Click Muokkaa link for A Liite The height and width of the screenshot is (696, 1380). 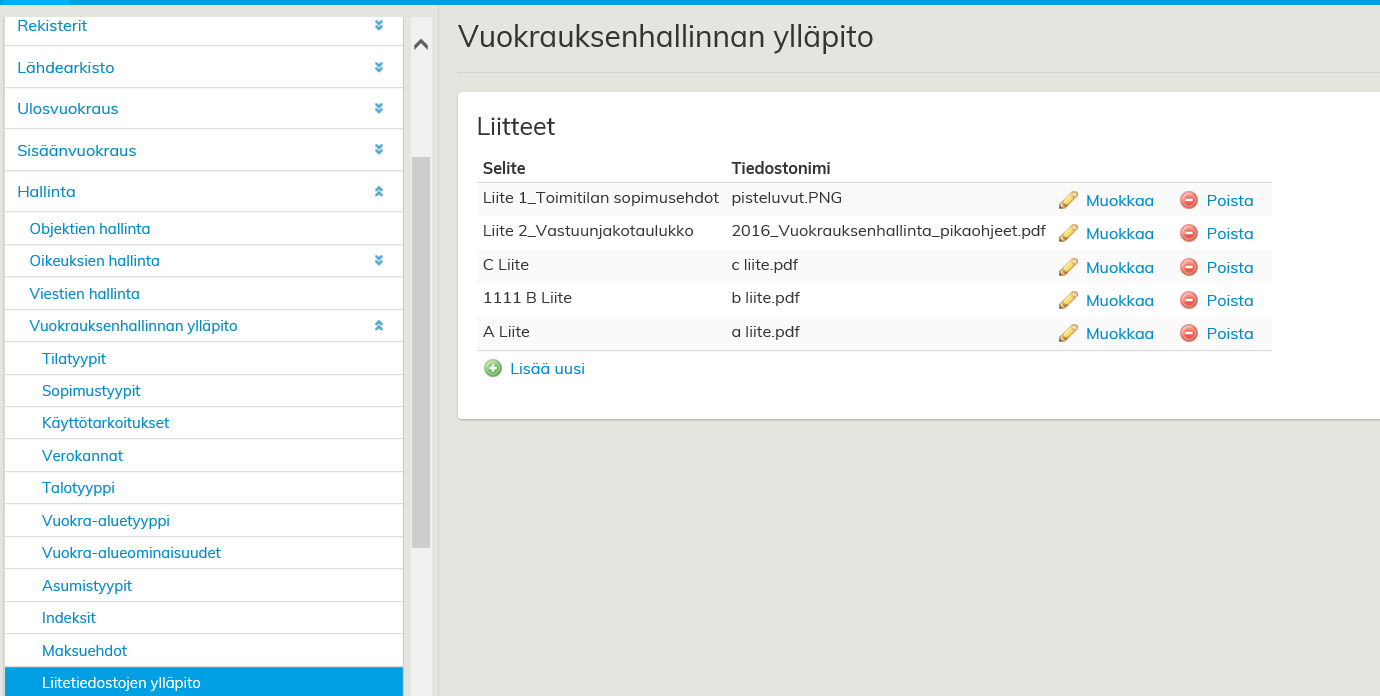pos(1119,333)
